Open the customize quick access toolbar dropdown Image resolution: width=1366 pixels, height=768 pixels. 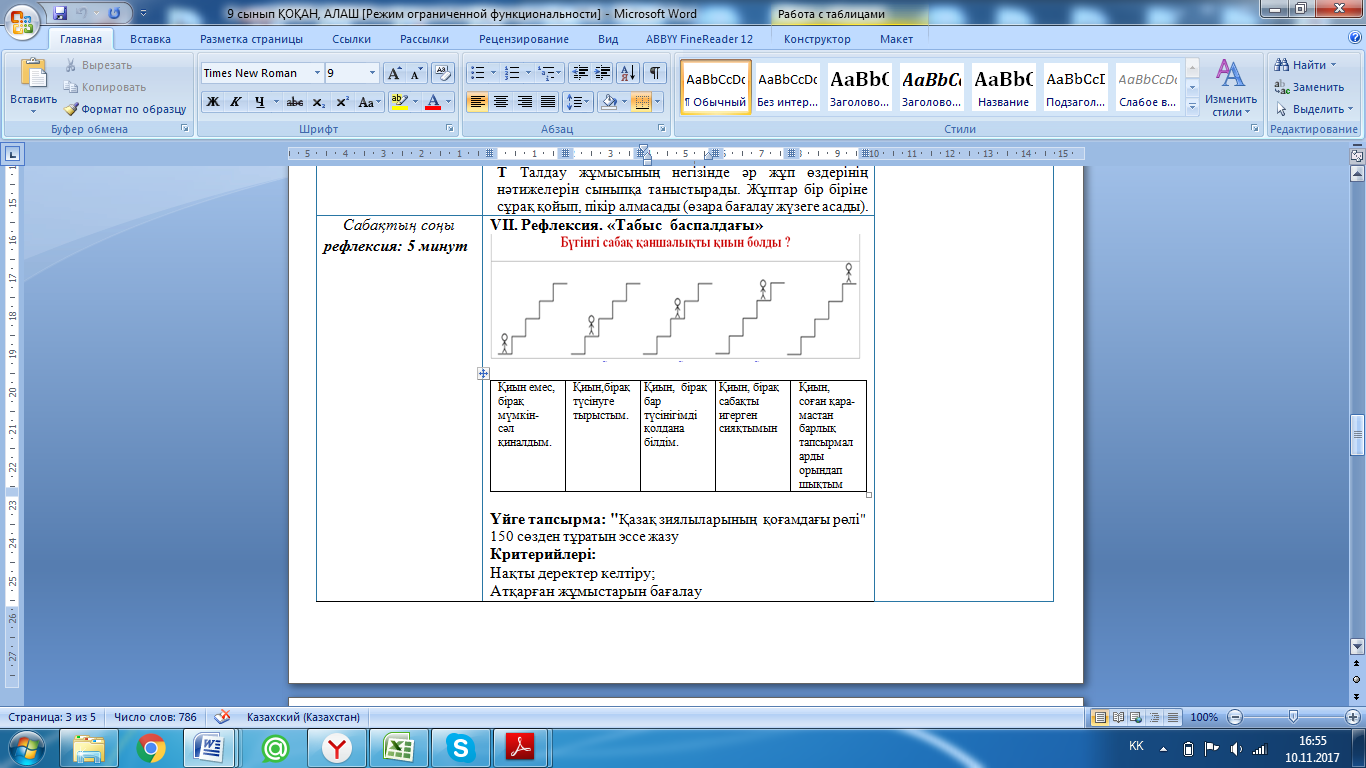[141, 14]
